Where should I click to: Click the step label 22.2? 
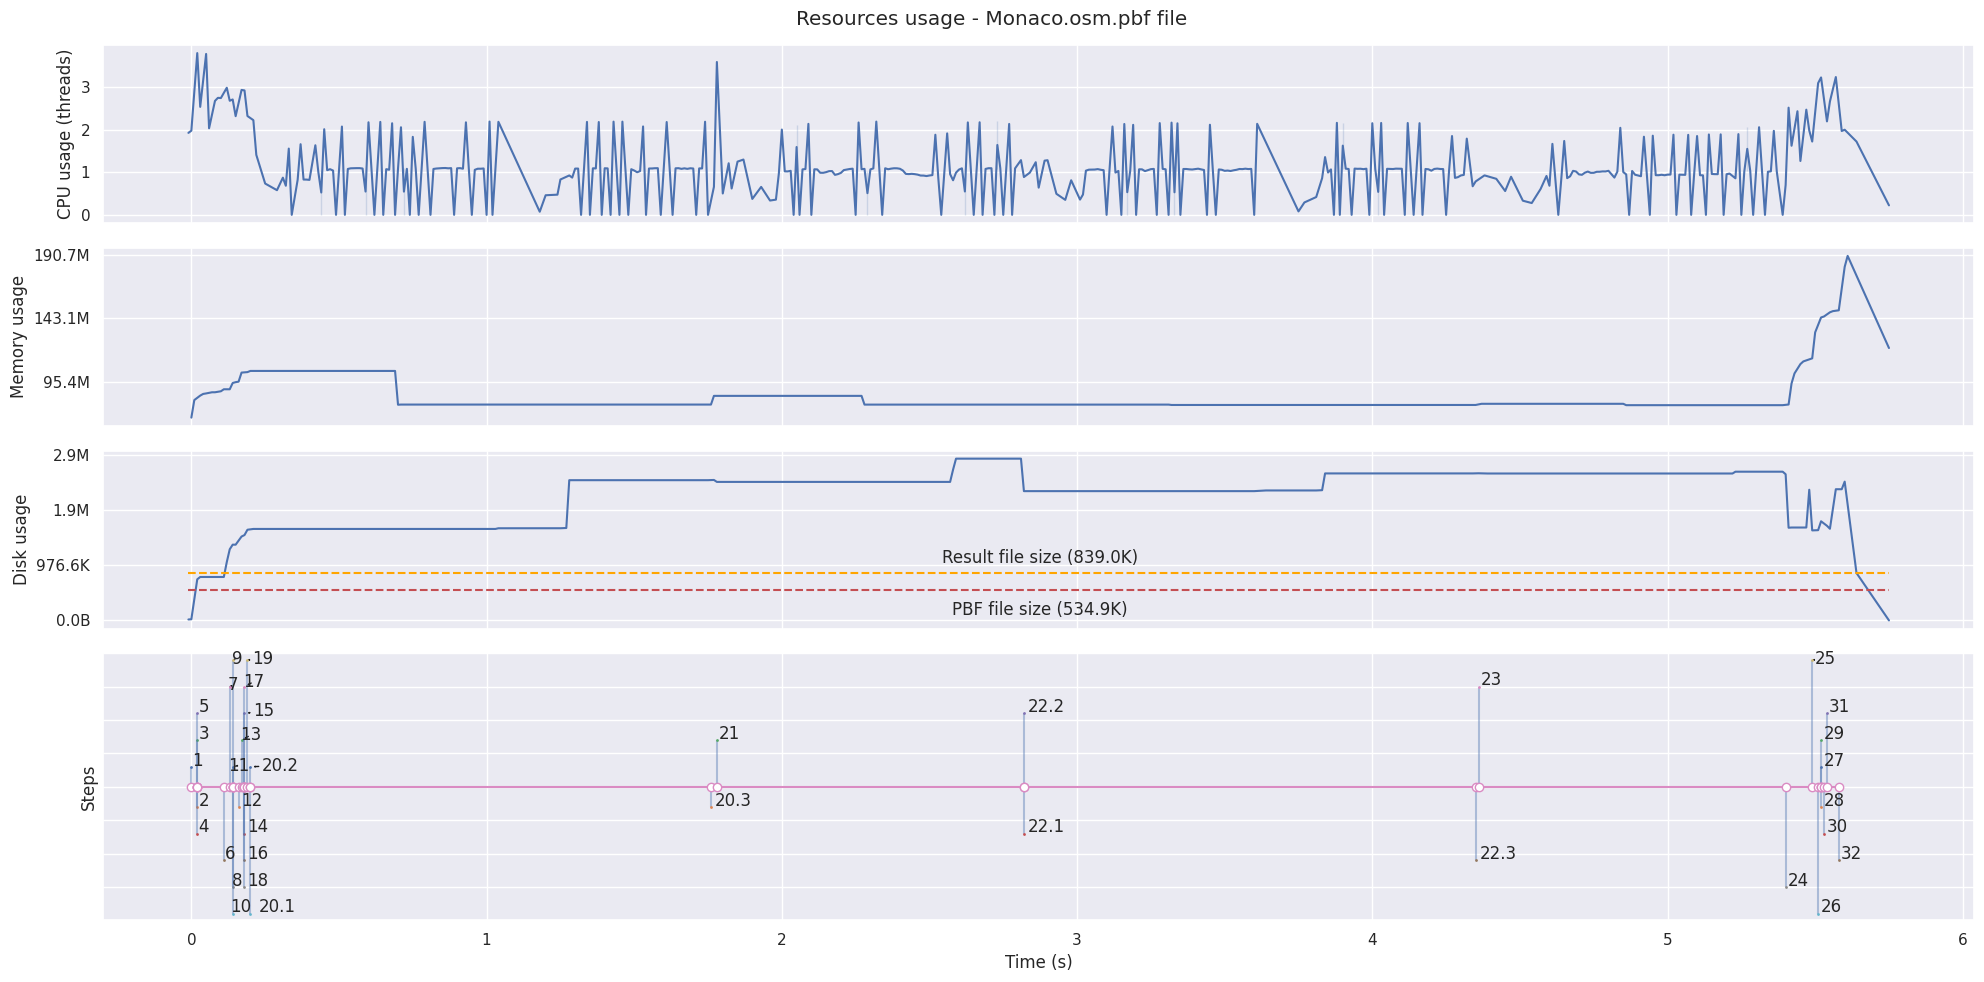[1046, 707]
